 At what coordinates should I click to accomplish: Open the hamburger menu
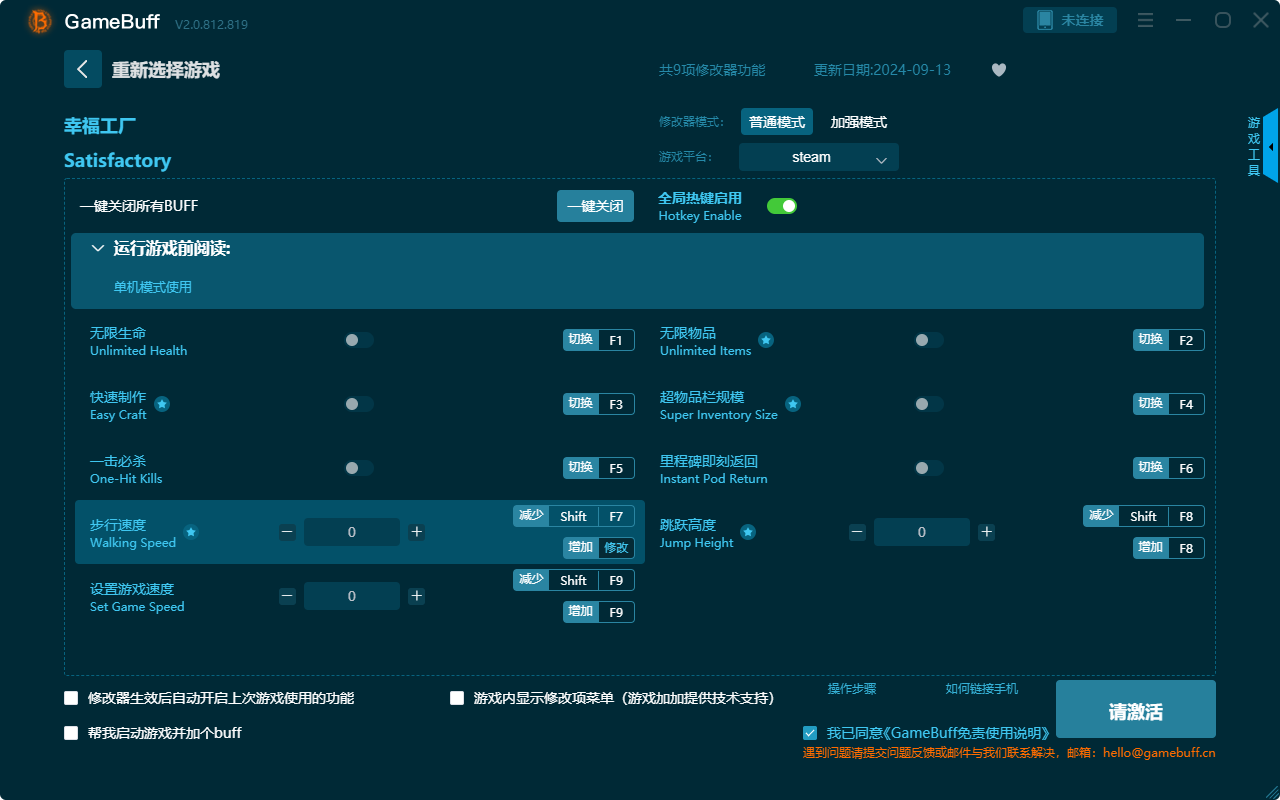point(1144,19)
